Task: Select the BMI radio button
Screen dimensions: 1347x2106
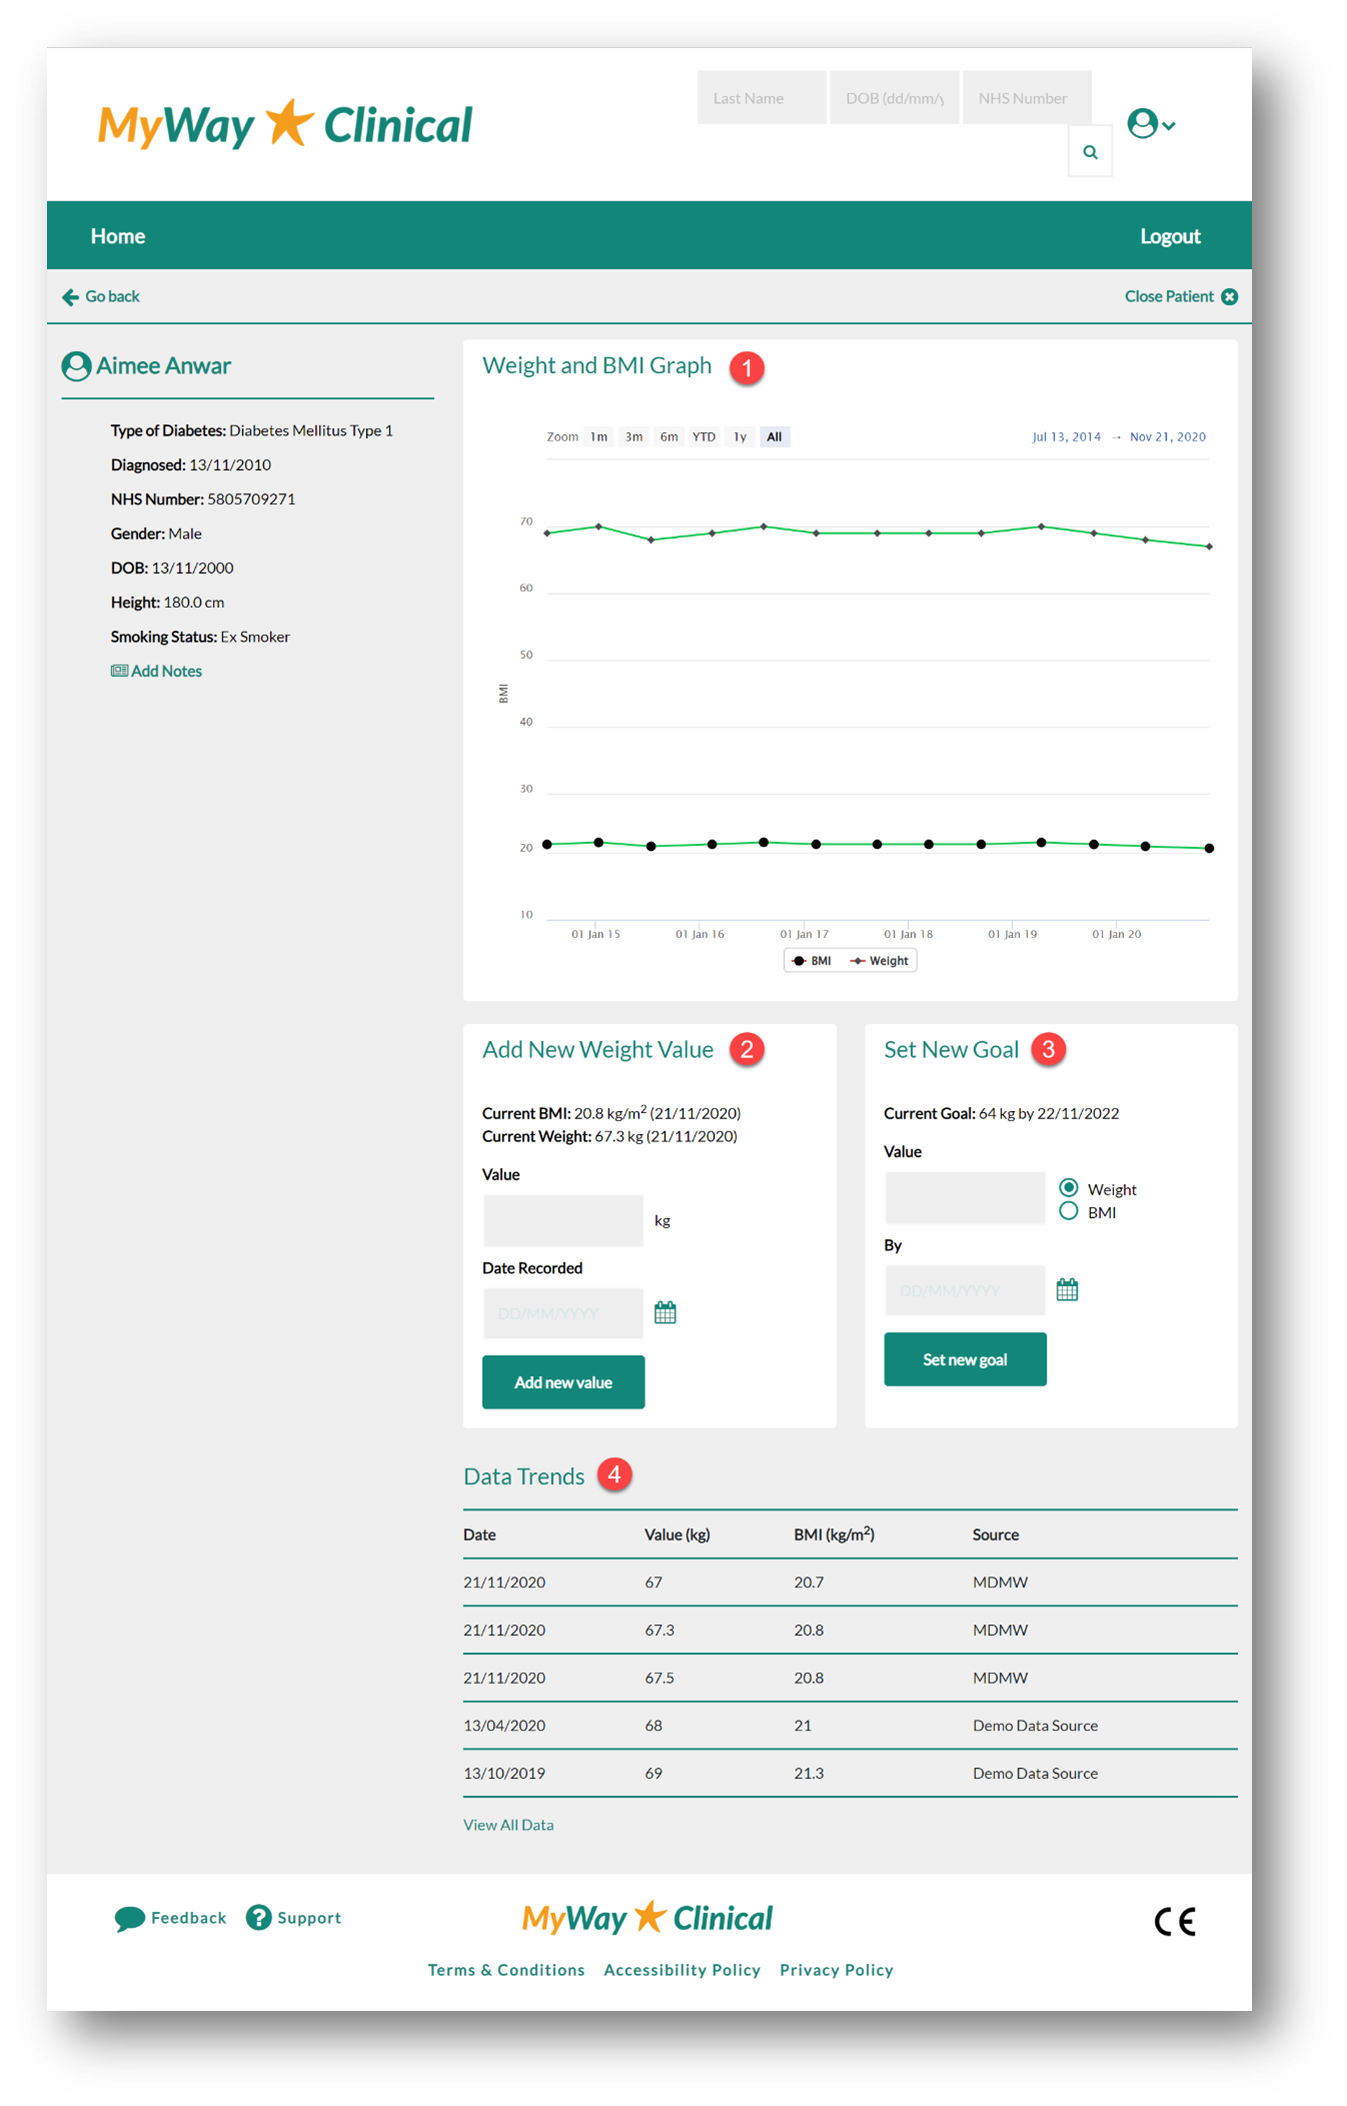Action: pyautogui.click(x=1068, y=1212)
